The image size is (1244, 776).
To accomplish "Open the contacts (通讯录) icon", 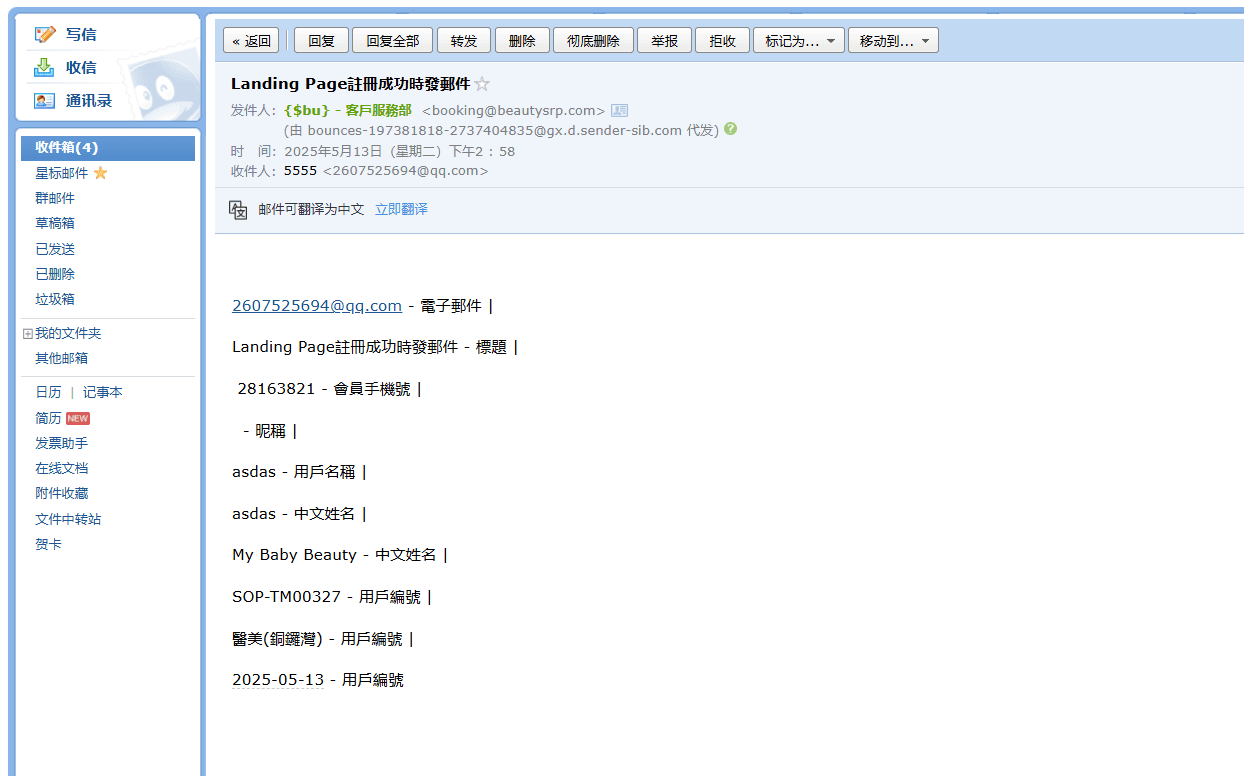I will [x=44, y=101].
